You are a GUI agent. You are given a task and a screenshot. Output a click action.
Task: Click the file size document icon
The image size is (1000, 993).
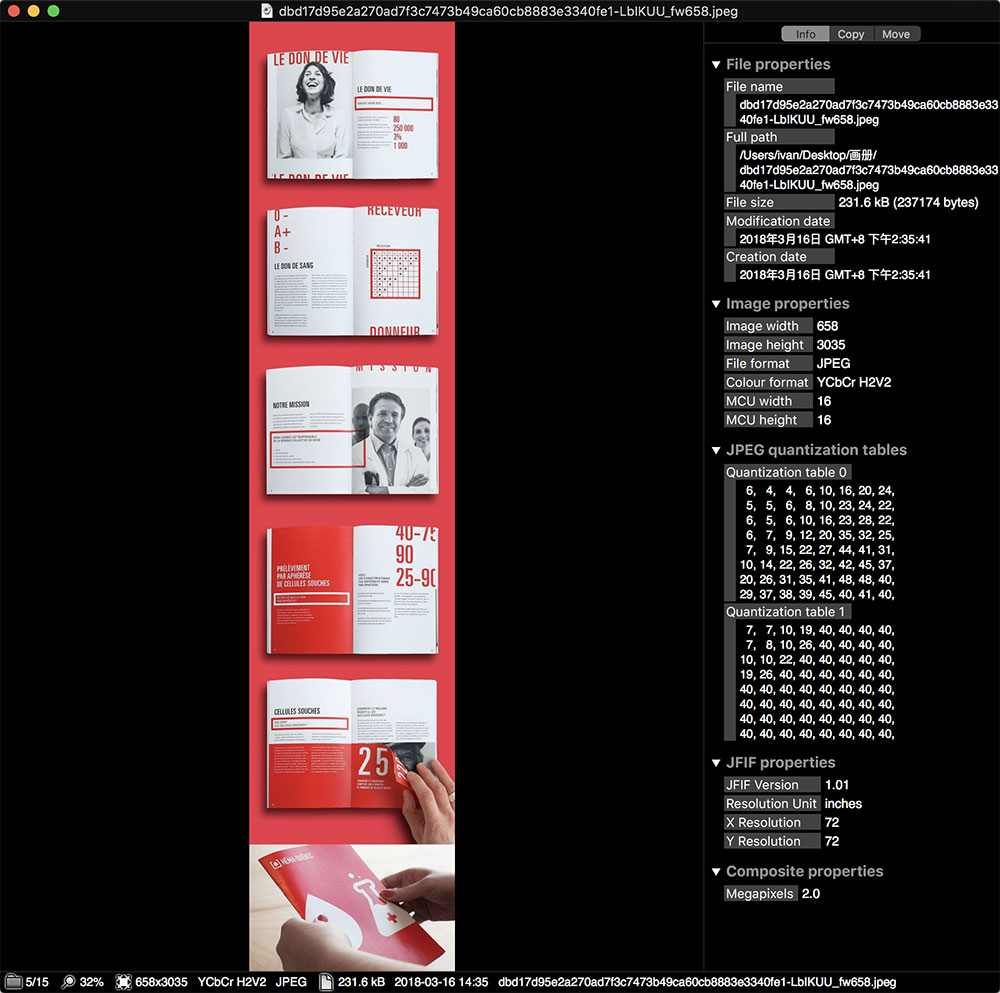coord(326,982)
